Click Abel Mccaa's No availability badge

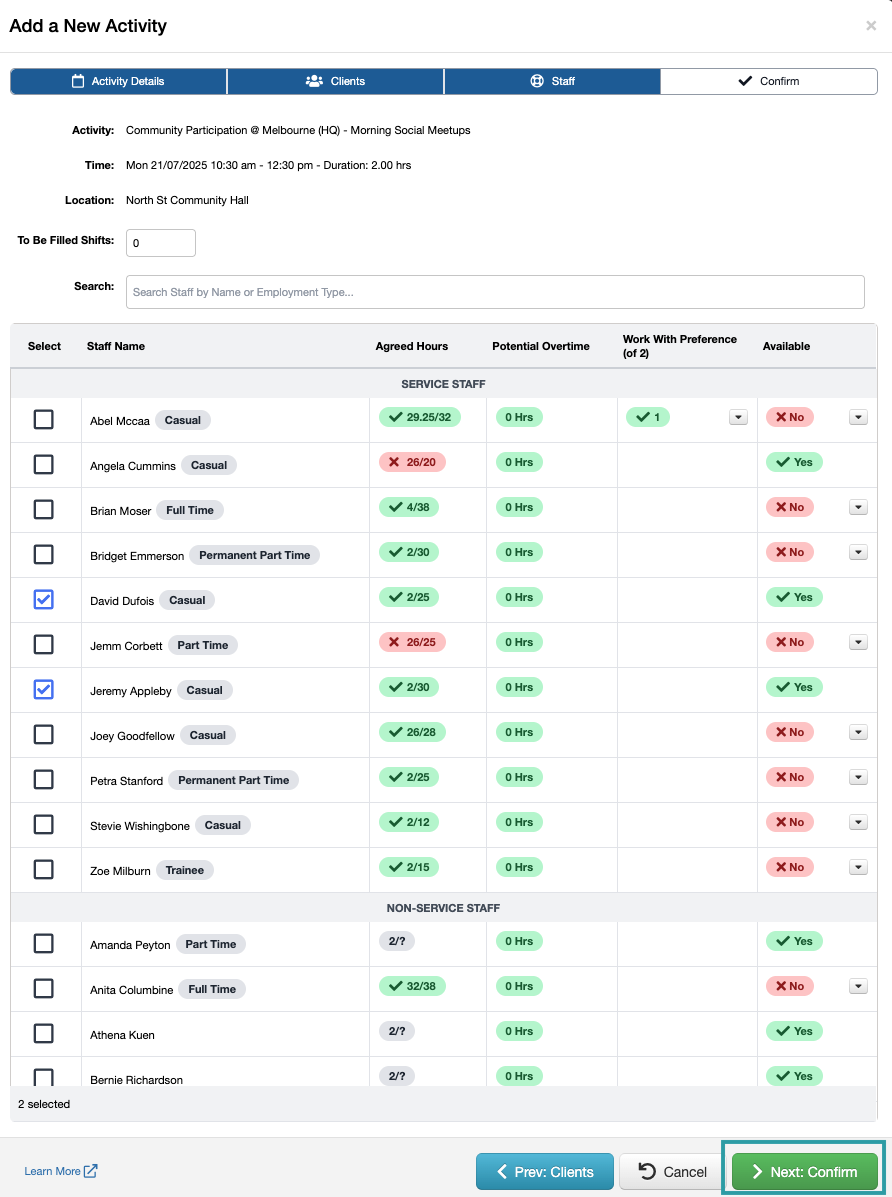coord(790,418)
